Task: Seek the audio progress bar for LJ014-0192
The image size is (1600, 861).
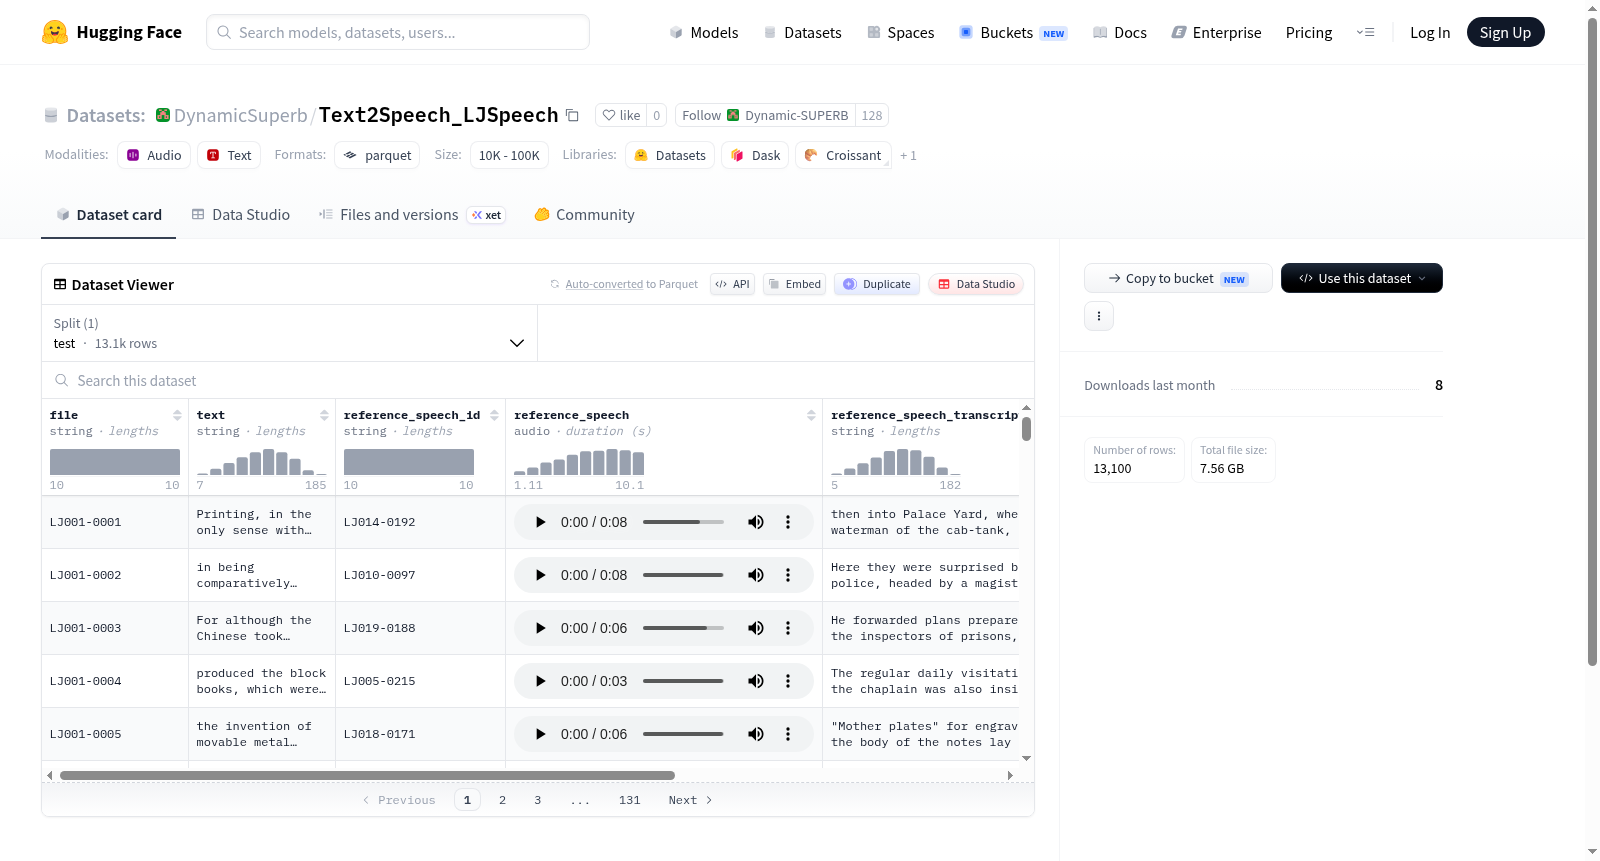Action: tap(683, 522)
